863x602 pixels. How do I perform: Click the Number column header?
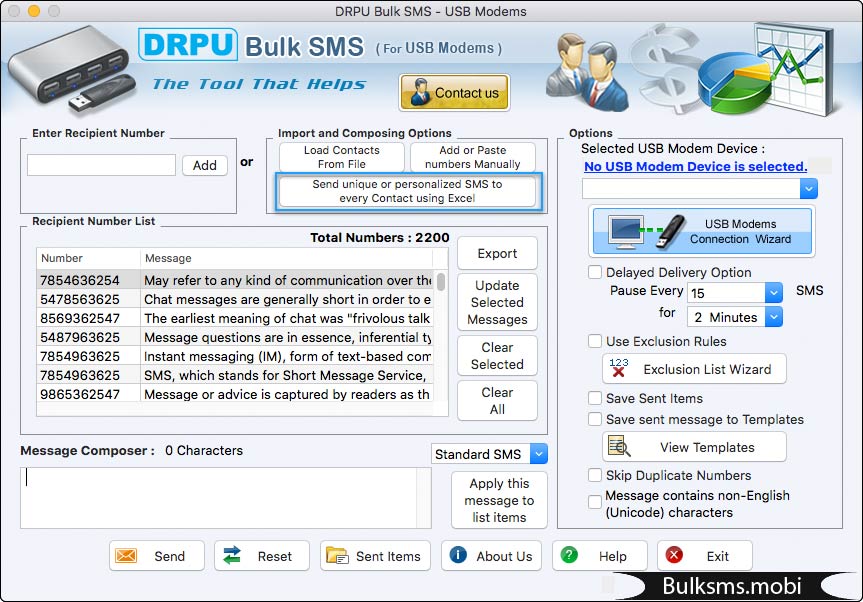point(88,258)
